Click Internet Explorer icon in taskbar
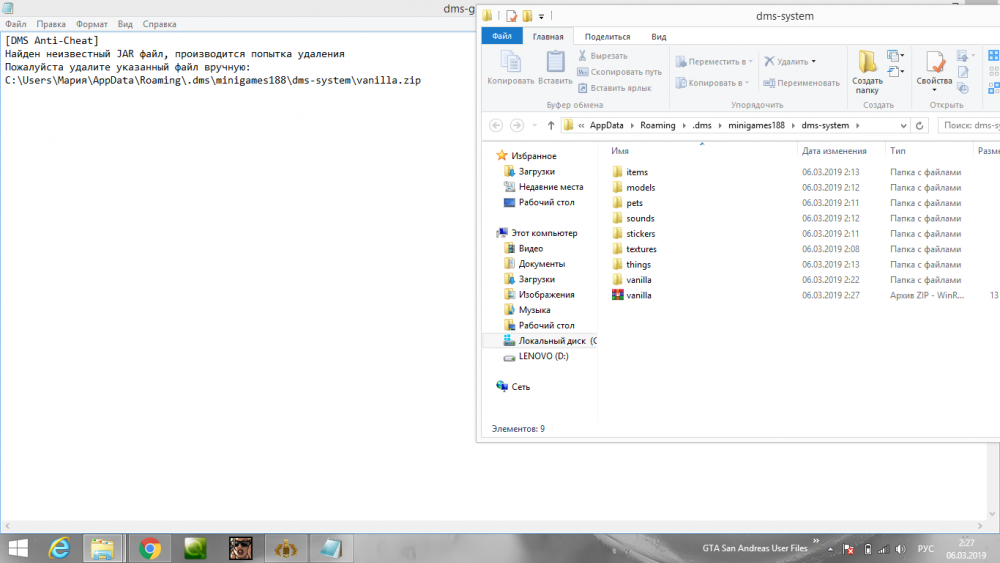Image resolution: width=1000 pixels, height=563 pixels. [59, 547]
